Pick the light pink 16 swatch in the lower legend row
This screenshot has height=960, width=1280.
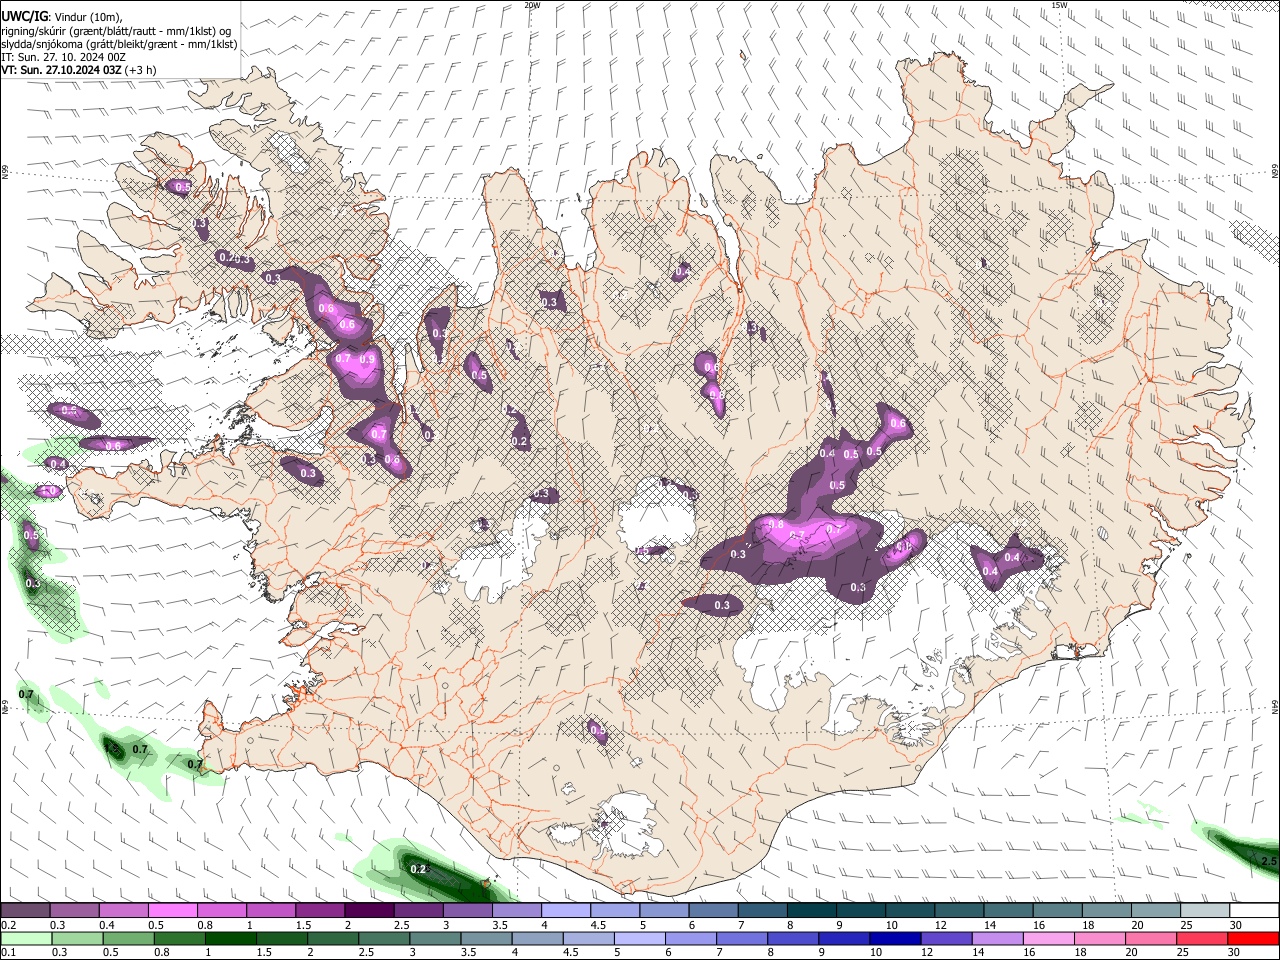click(1049, 938)
